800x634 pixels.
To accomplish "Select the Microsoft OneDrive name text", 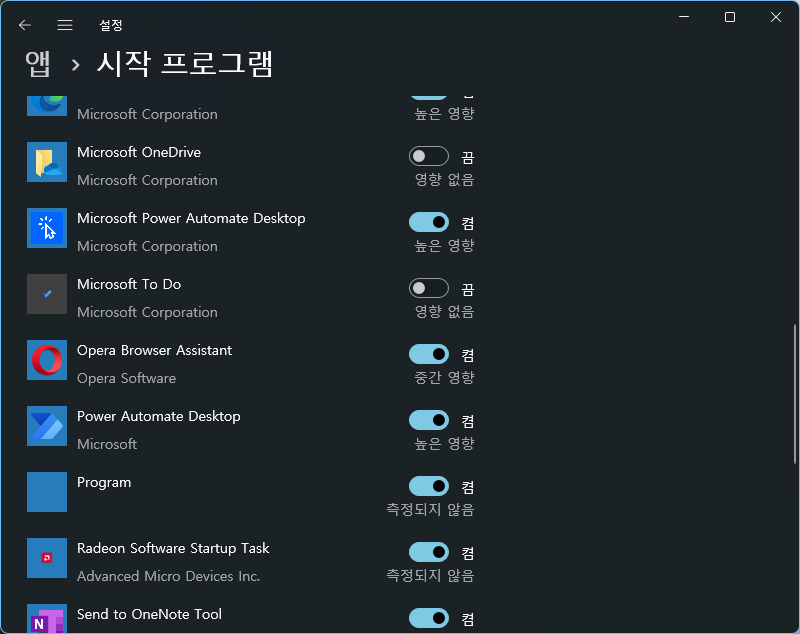I will pos(139,152).
